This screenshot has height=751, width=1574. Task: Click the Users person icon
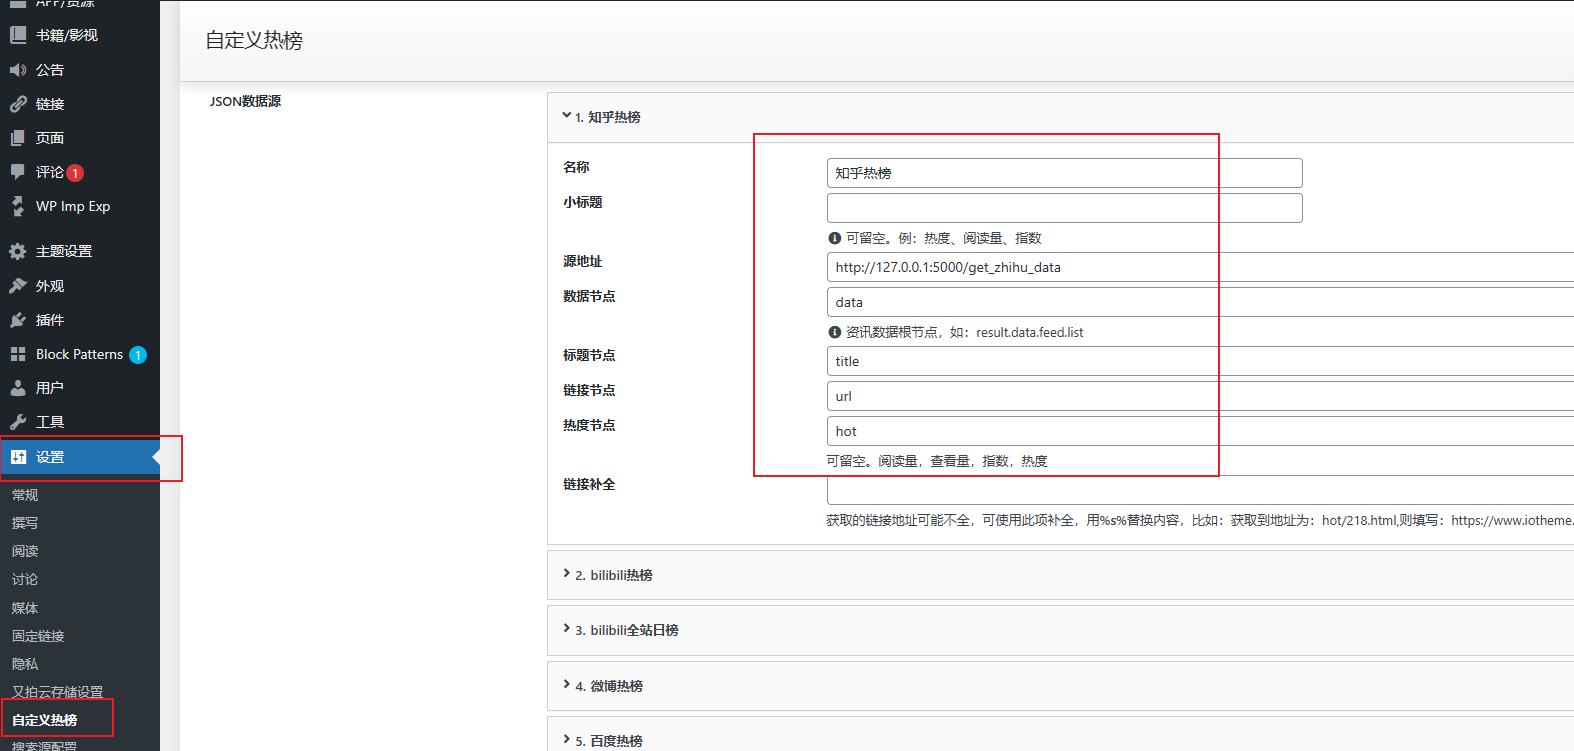(18, 388)
